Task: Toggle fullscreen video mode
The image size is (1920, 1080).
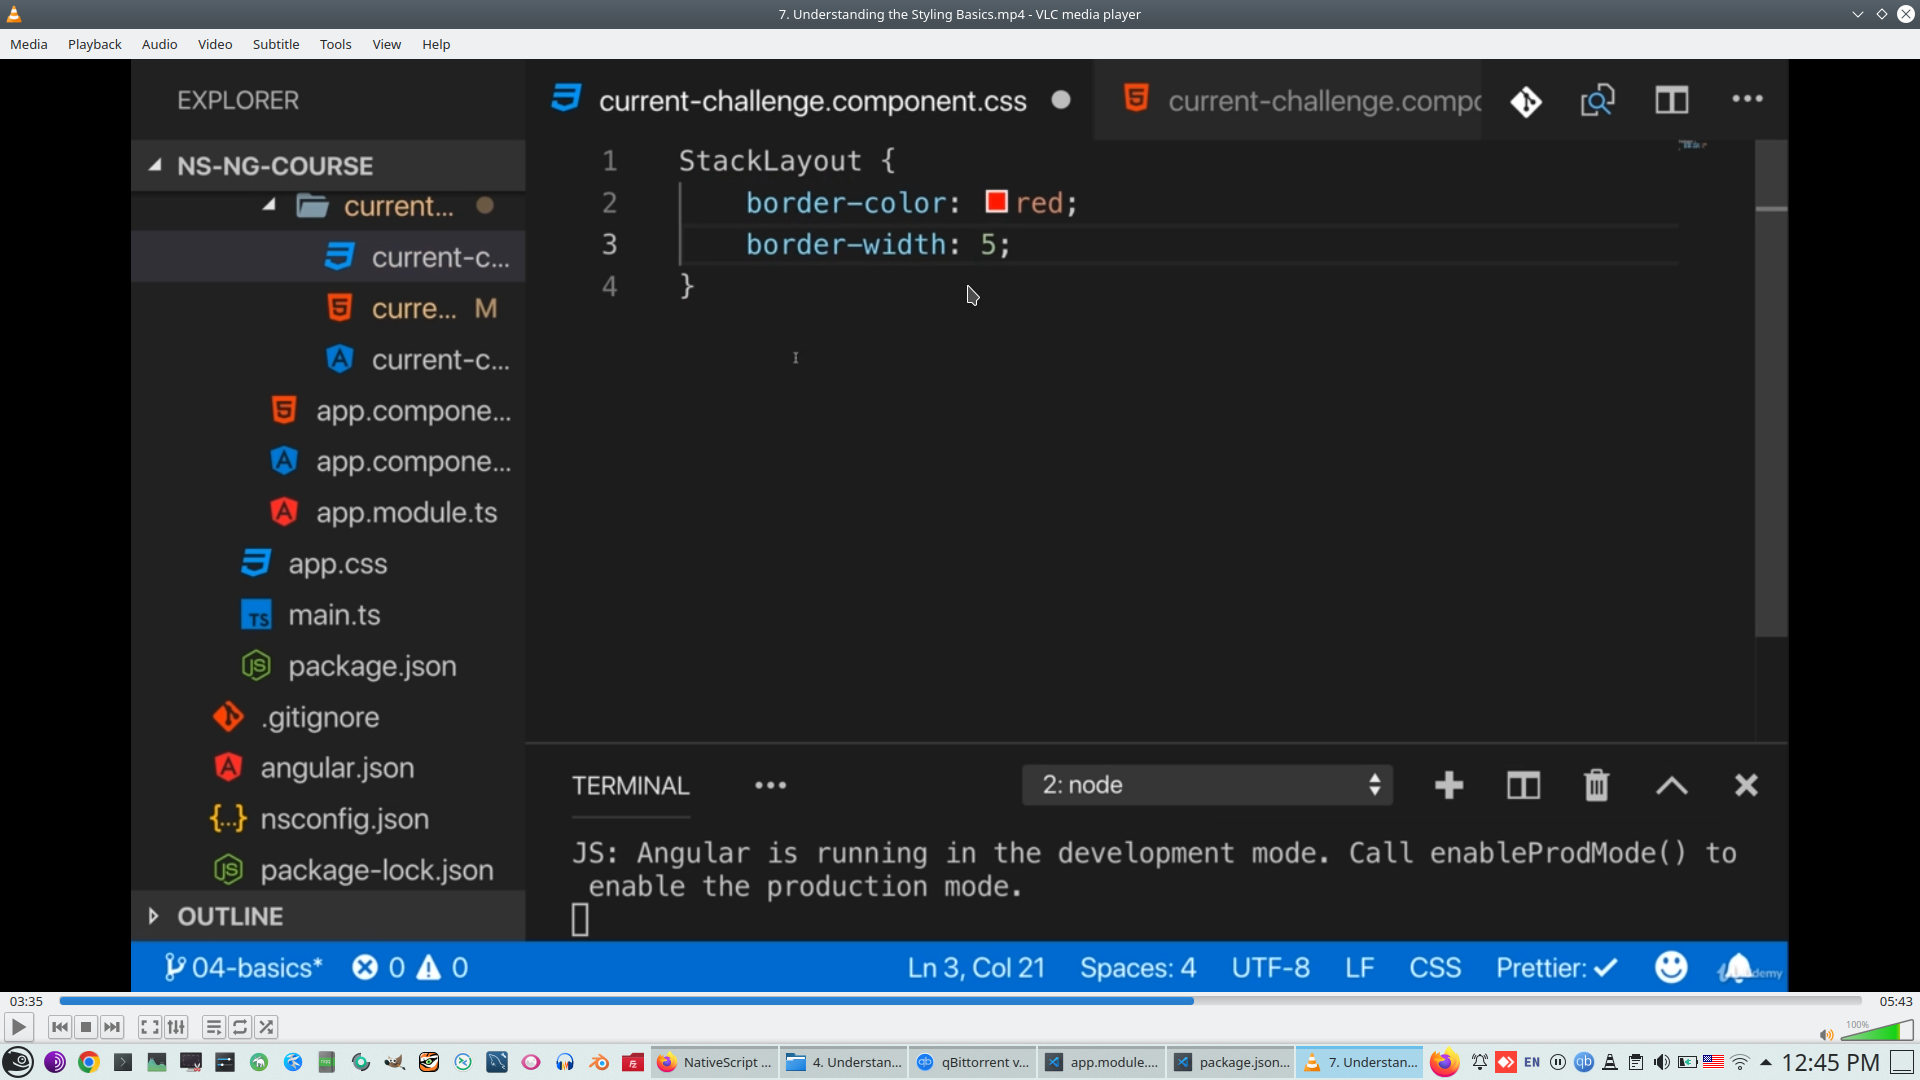Action: click(x=149, y=1027)
